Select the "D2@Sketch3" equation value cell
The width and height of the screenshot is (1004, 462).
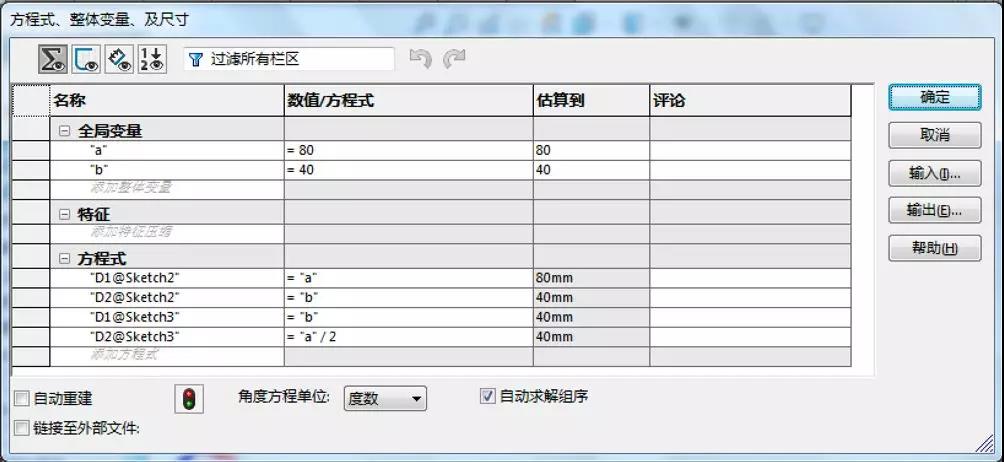click(x=407, y=337)
